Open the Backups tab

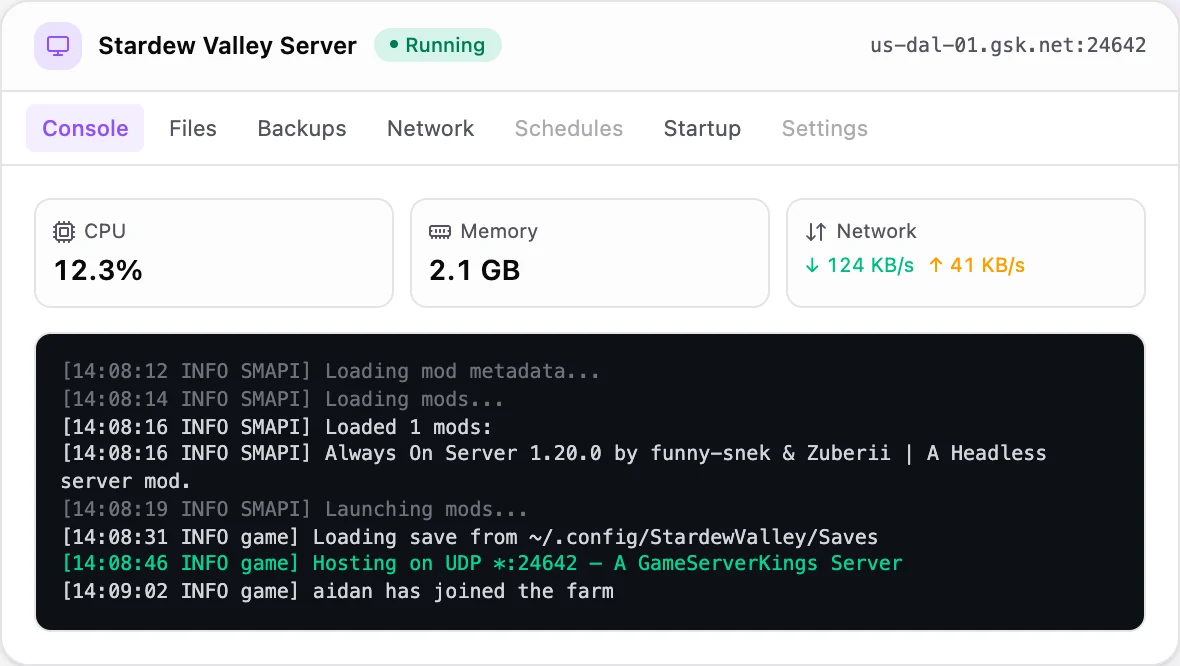pyautogui.click(x=302, y=128)
